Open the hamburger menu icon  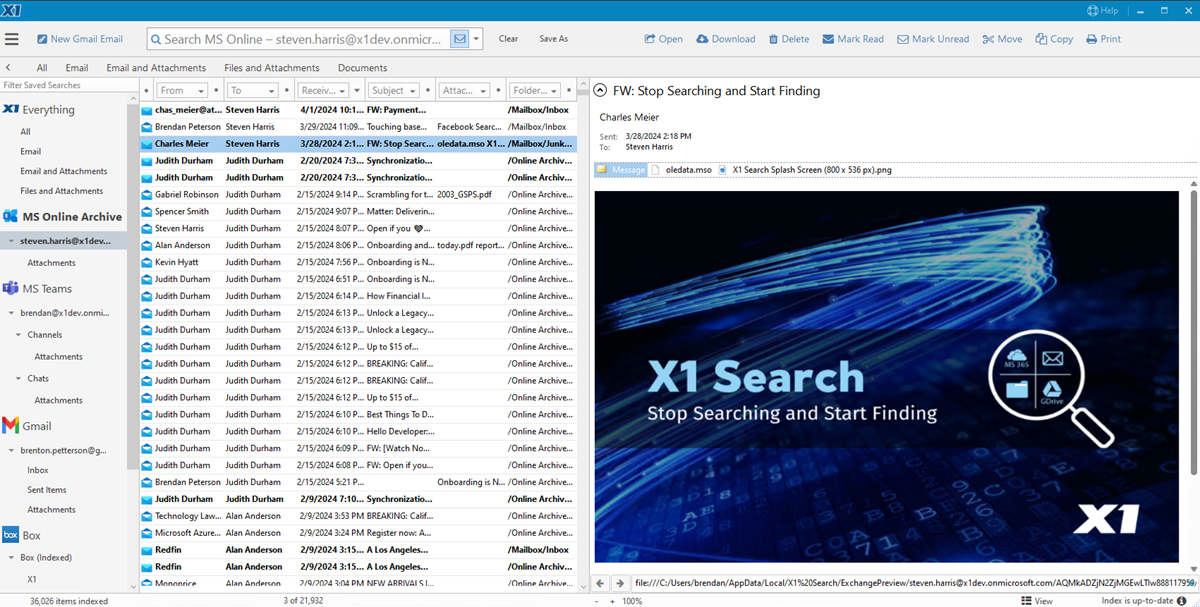click(x=12, y=39)
